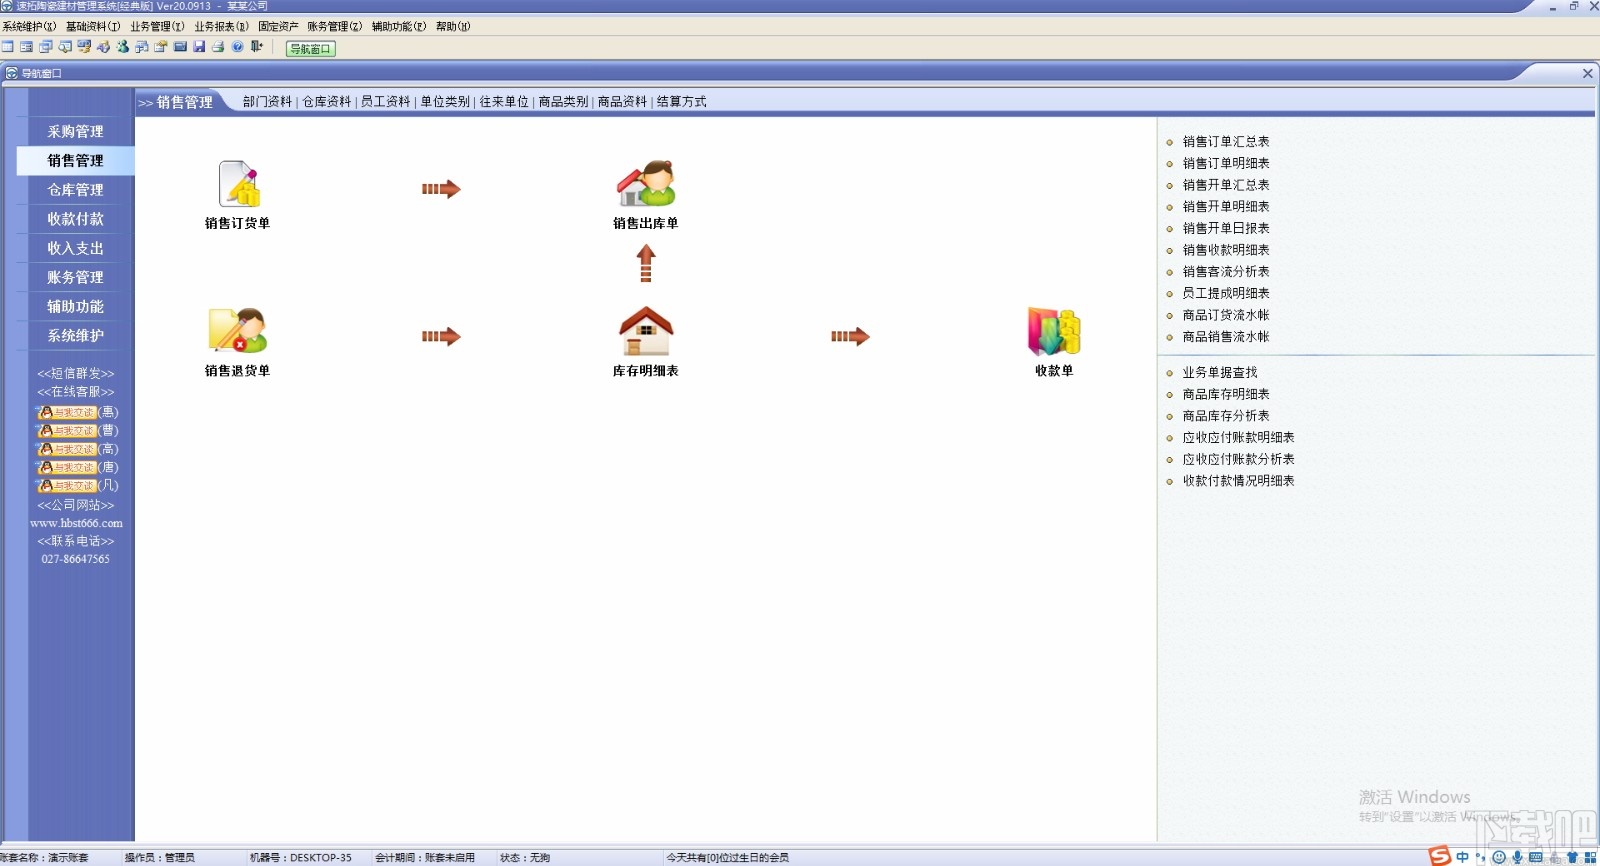
Task: Visit the www.hbst666.com website link
Action: click(76, 523)
